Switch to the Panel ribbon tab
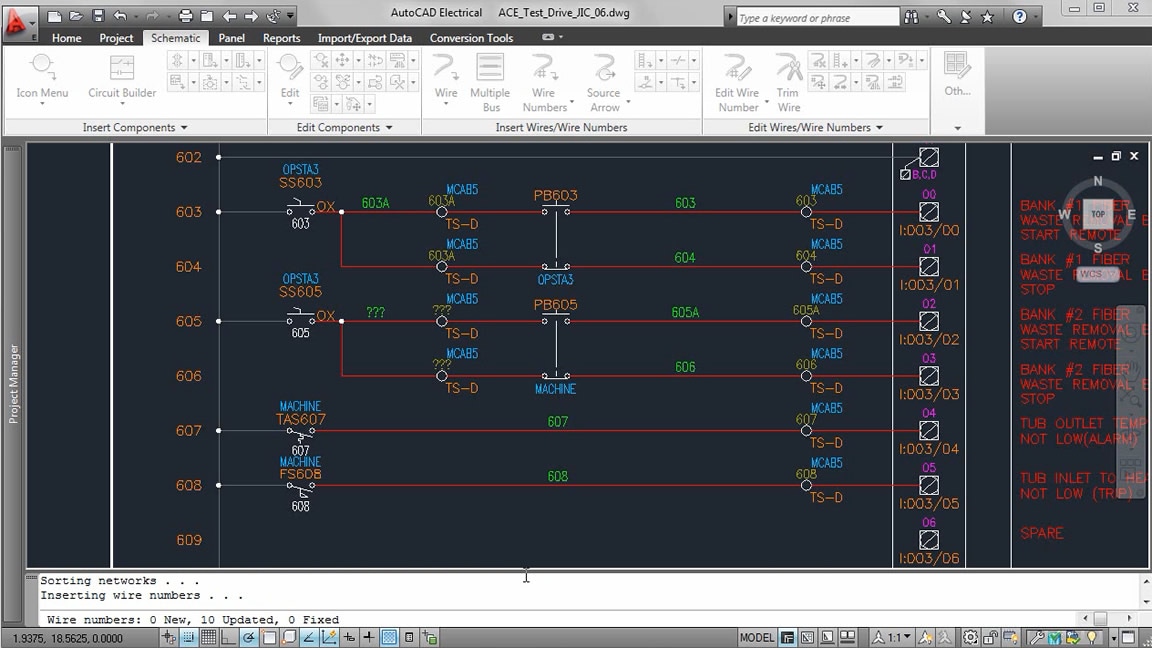 (231, 38)
